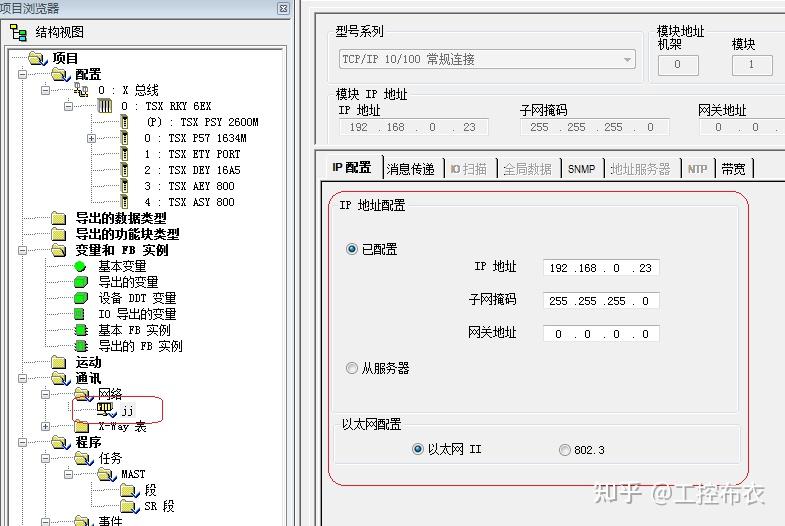
Task: Click the 网关地址 field in IP configuration
Action: [601, 333]
